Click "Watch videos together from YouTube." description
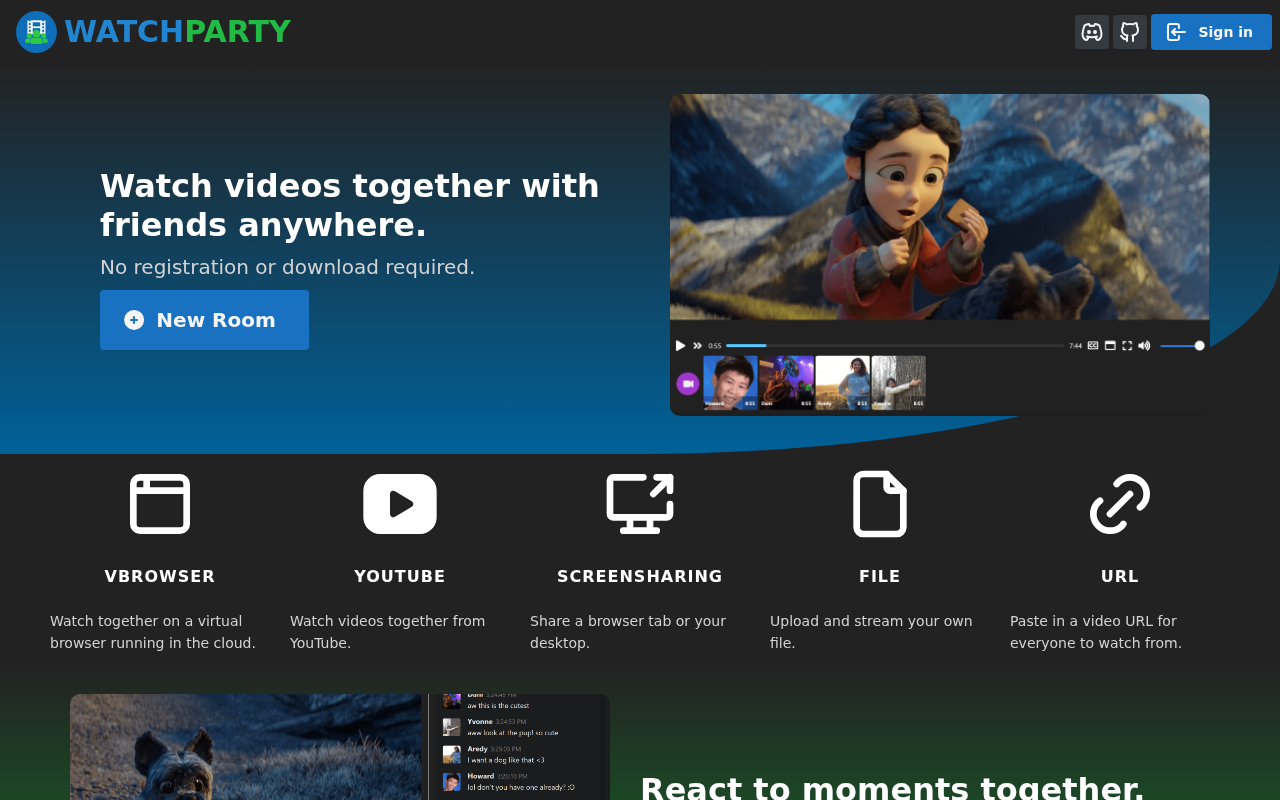This screenshot has width=1280, height=800. coord(388,632)
